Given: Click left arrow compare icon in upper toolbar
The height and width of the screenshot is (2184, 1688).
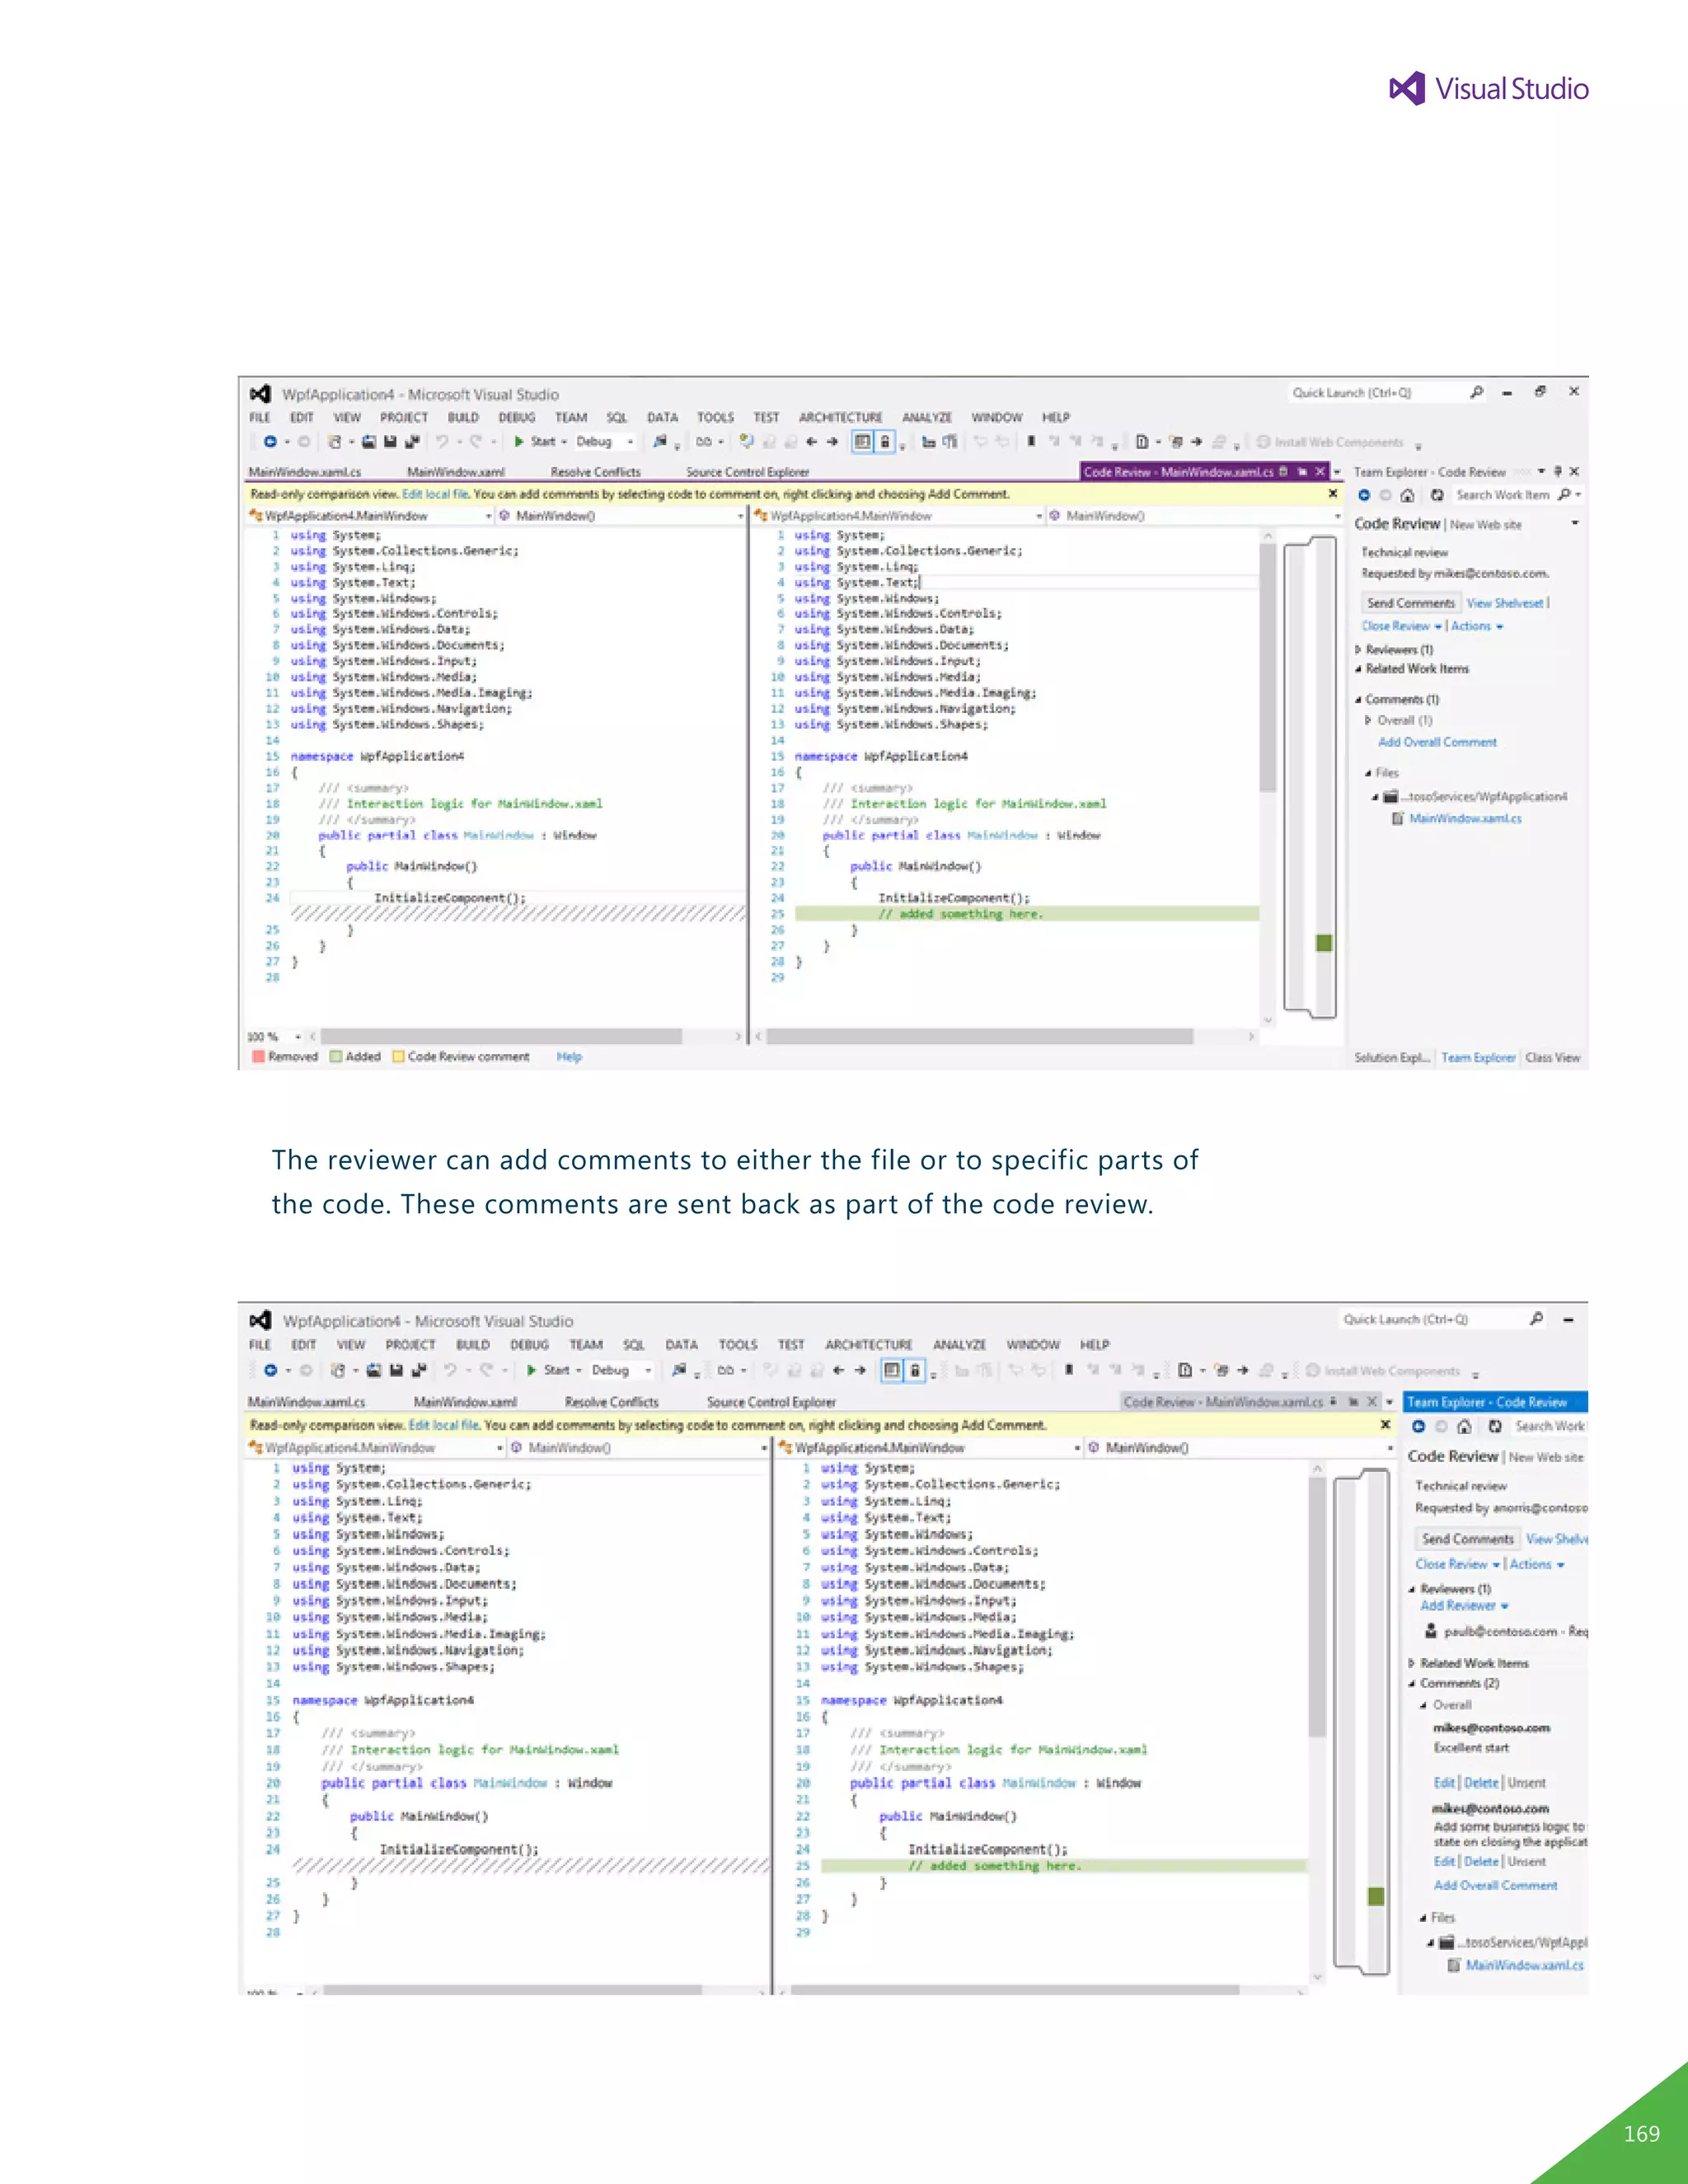Looking at the screenshot, I should click(811, 442).
